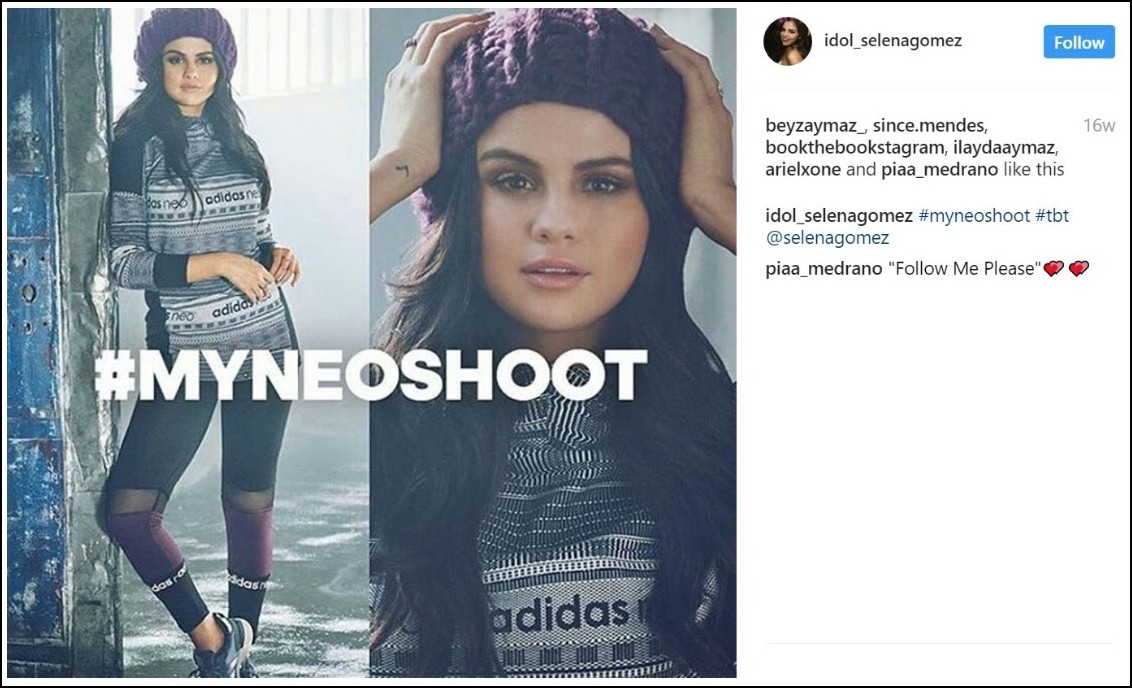Click the idol_selenagomez profile avatar
This screenshot has width=1132, height=688.
(x=788, y=41)
